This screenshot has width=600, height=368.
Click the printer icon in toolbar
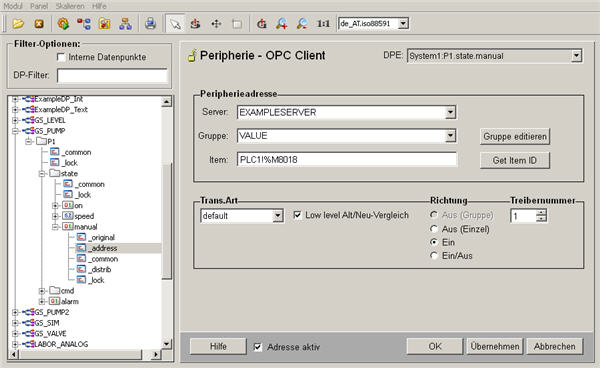click(x=150, y=24)
